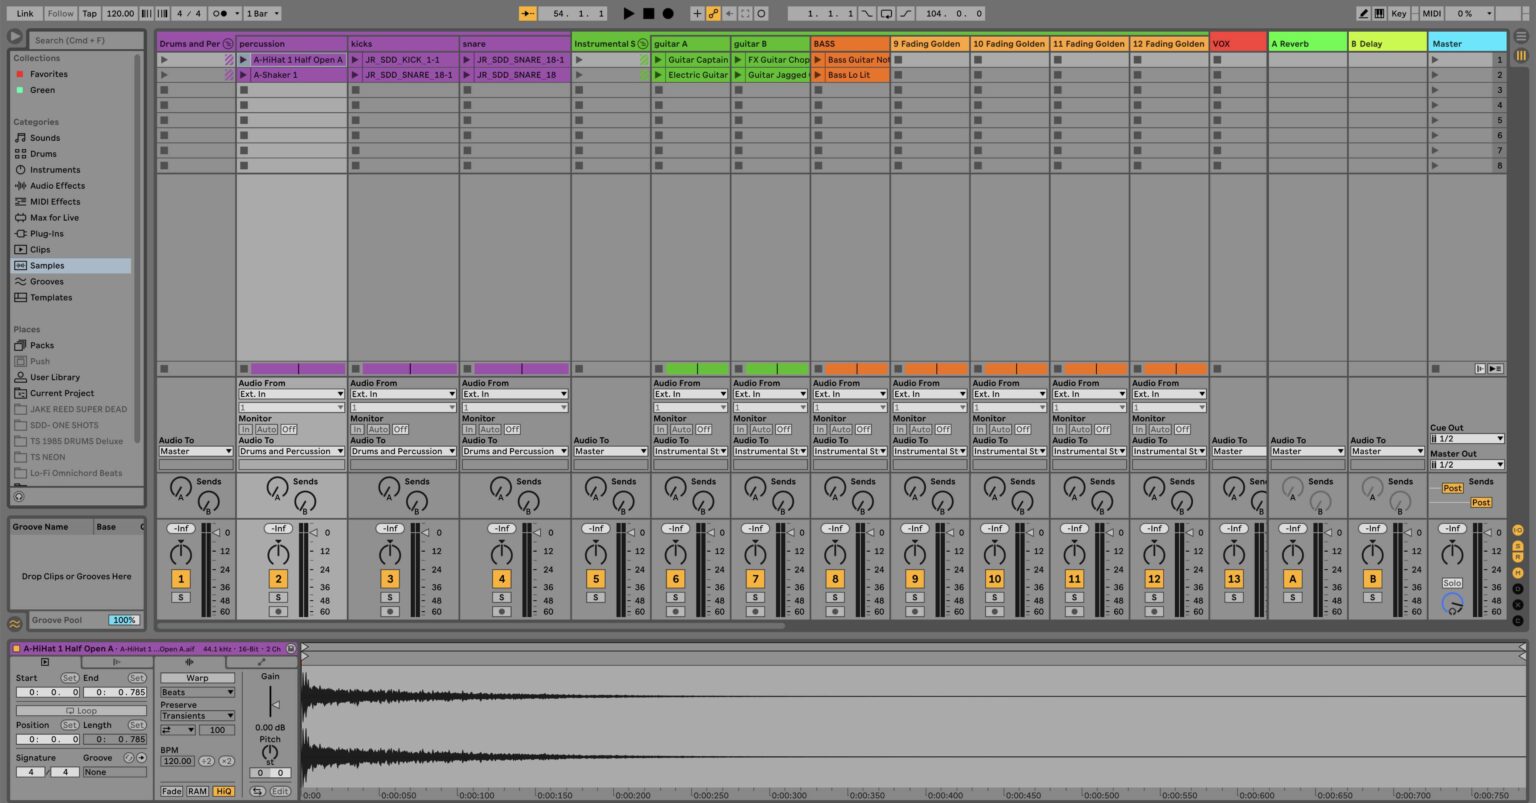This screenshot has width=1536, height=803.
Task: Open the Instruments browser category
Action: point(55,170)
